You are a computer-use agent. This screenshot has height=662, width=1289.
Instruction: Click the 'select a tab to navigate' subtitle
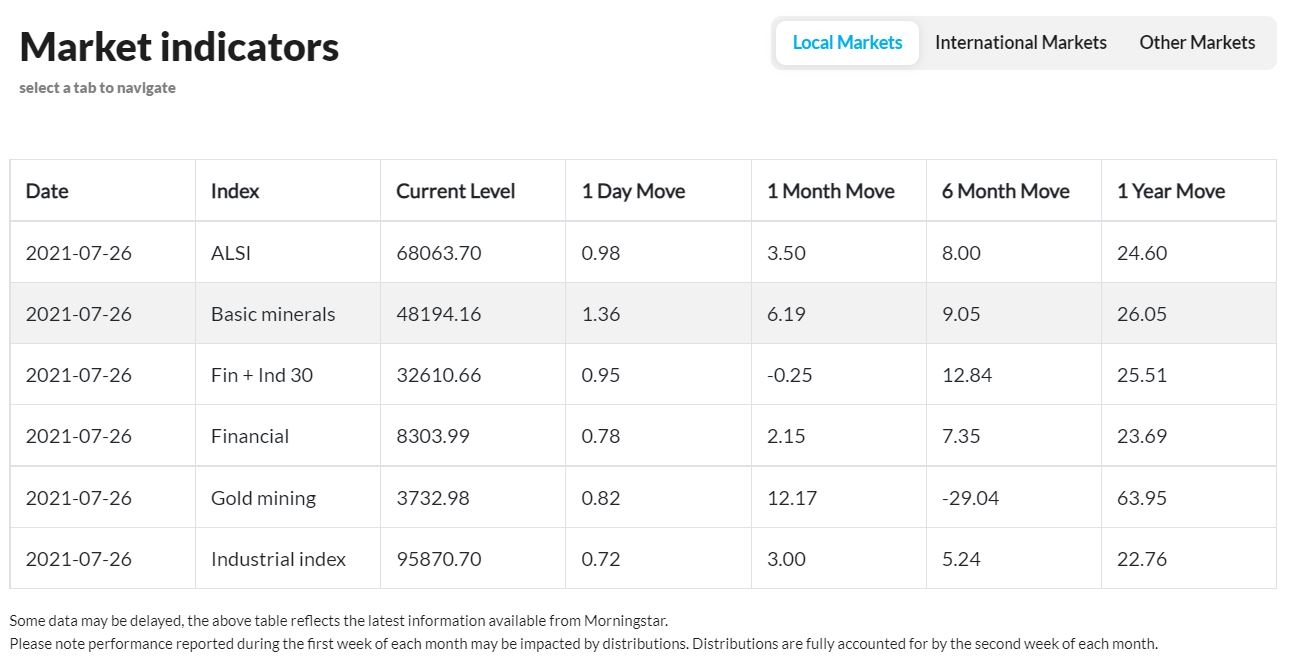click(97, 88)
